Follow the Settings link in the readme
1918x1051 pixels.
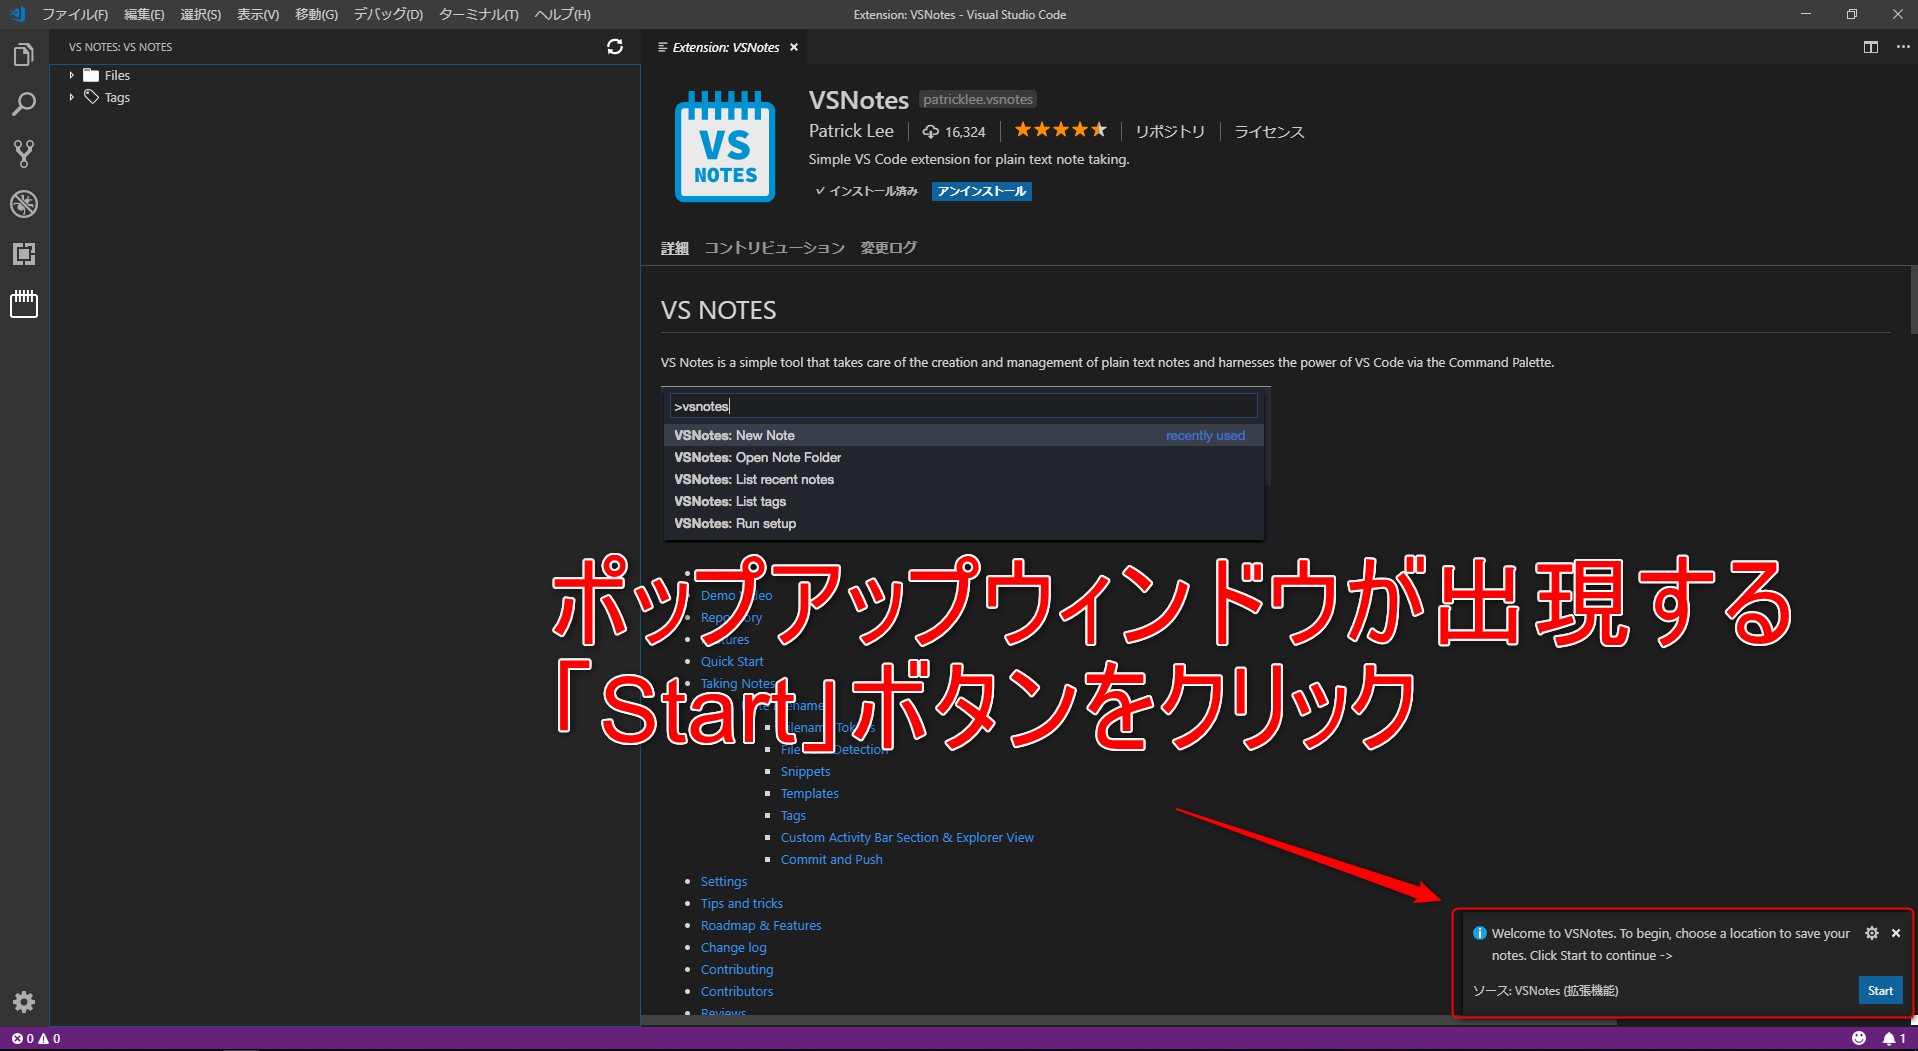[x=724, y=882]
